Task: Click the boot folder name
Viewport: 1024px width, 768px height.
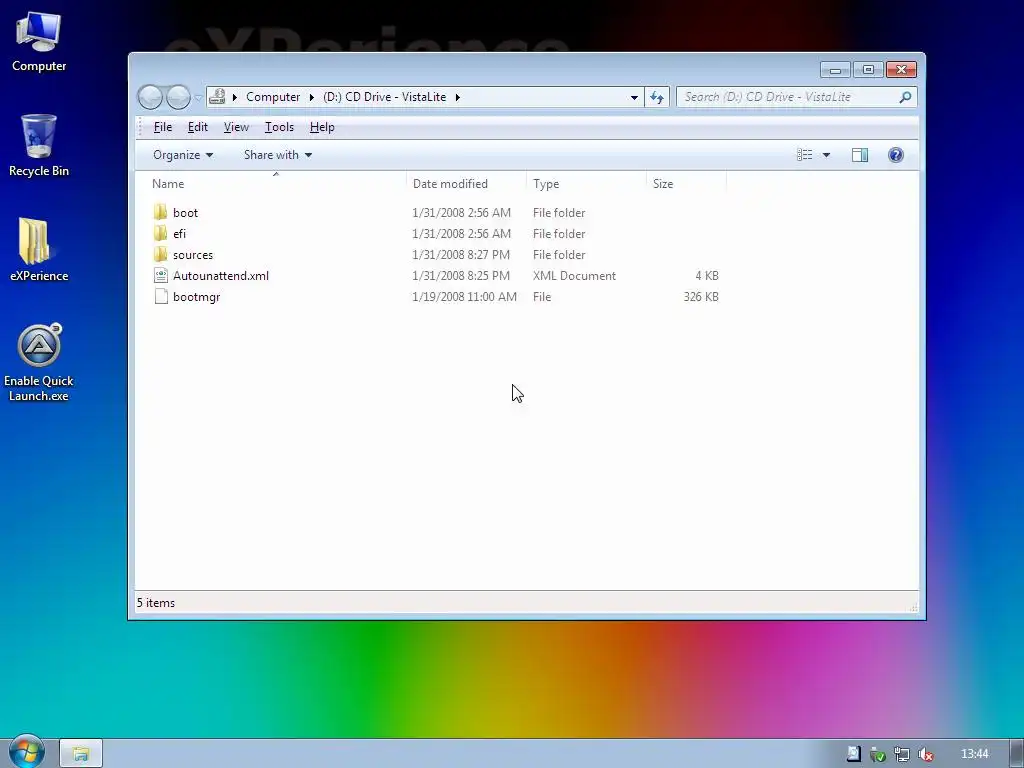Action: point(185,212)
